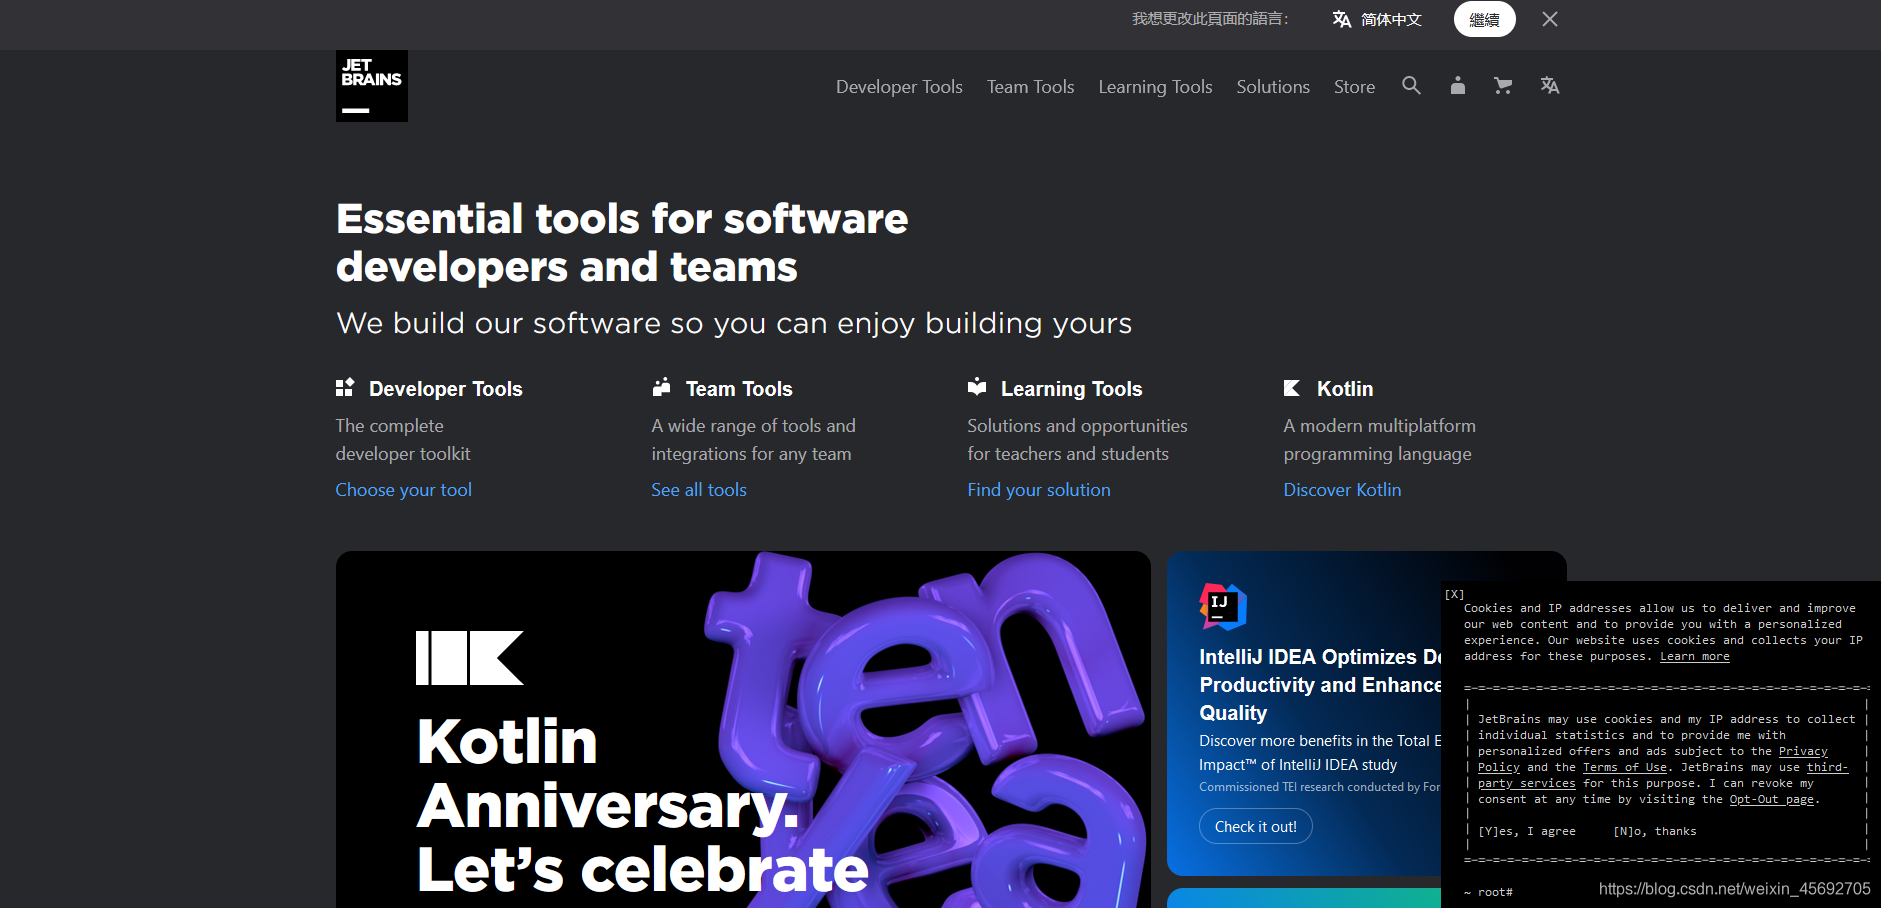This screenshot has width=1881, height=908.
Task: Click the Learning Tools section heading
Action: [1071, 389]
